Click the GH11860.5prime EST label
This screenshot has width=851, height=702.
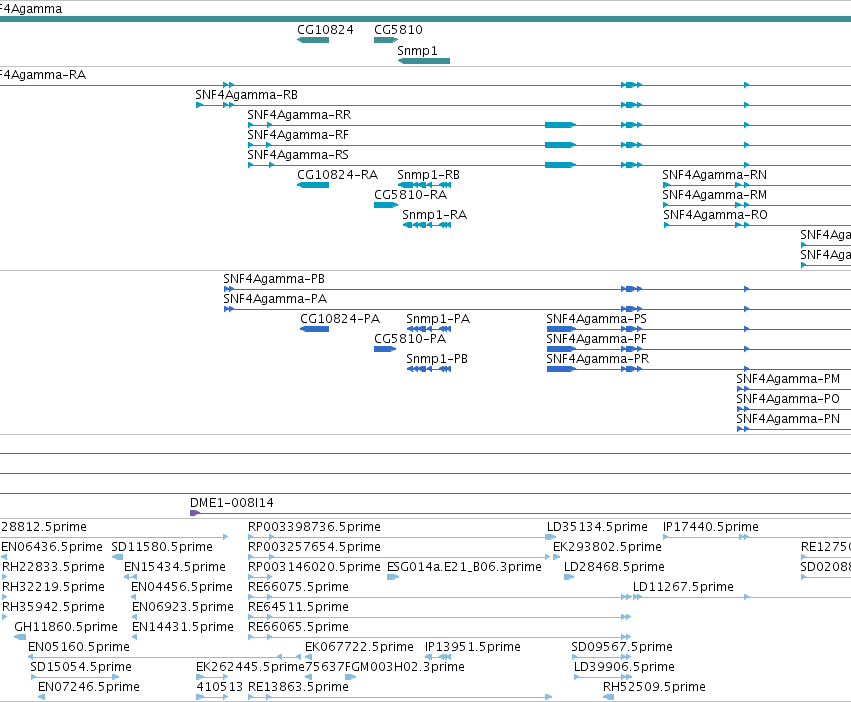coord(66,627)
